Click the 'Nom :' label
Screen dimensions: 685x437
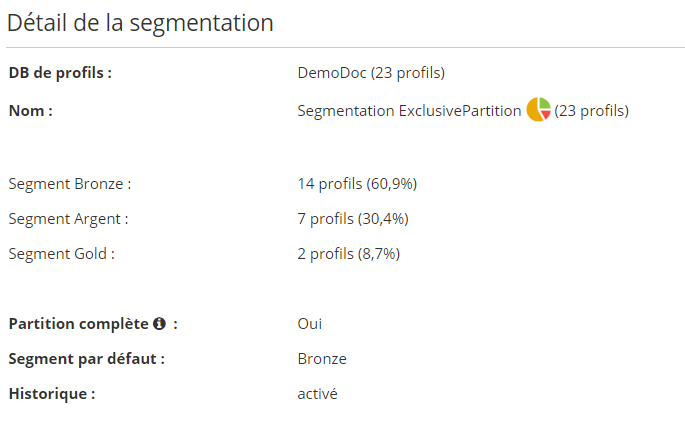tap(30, 111)
